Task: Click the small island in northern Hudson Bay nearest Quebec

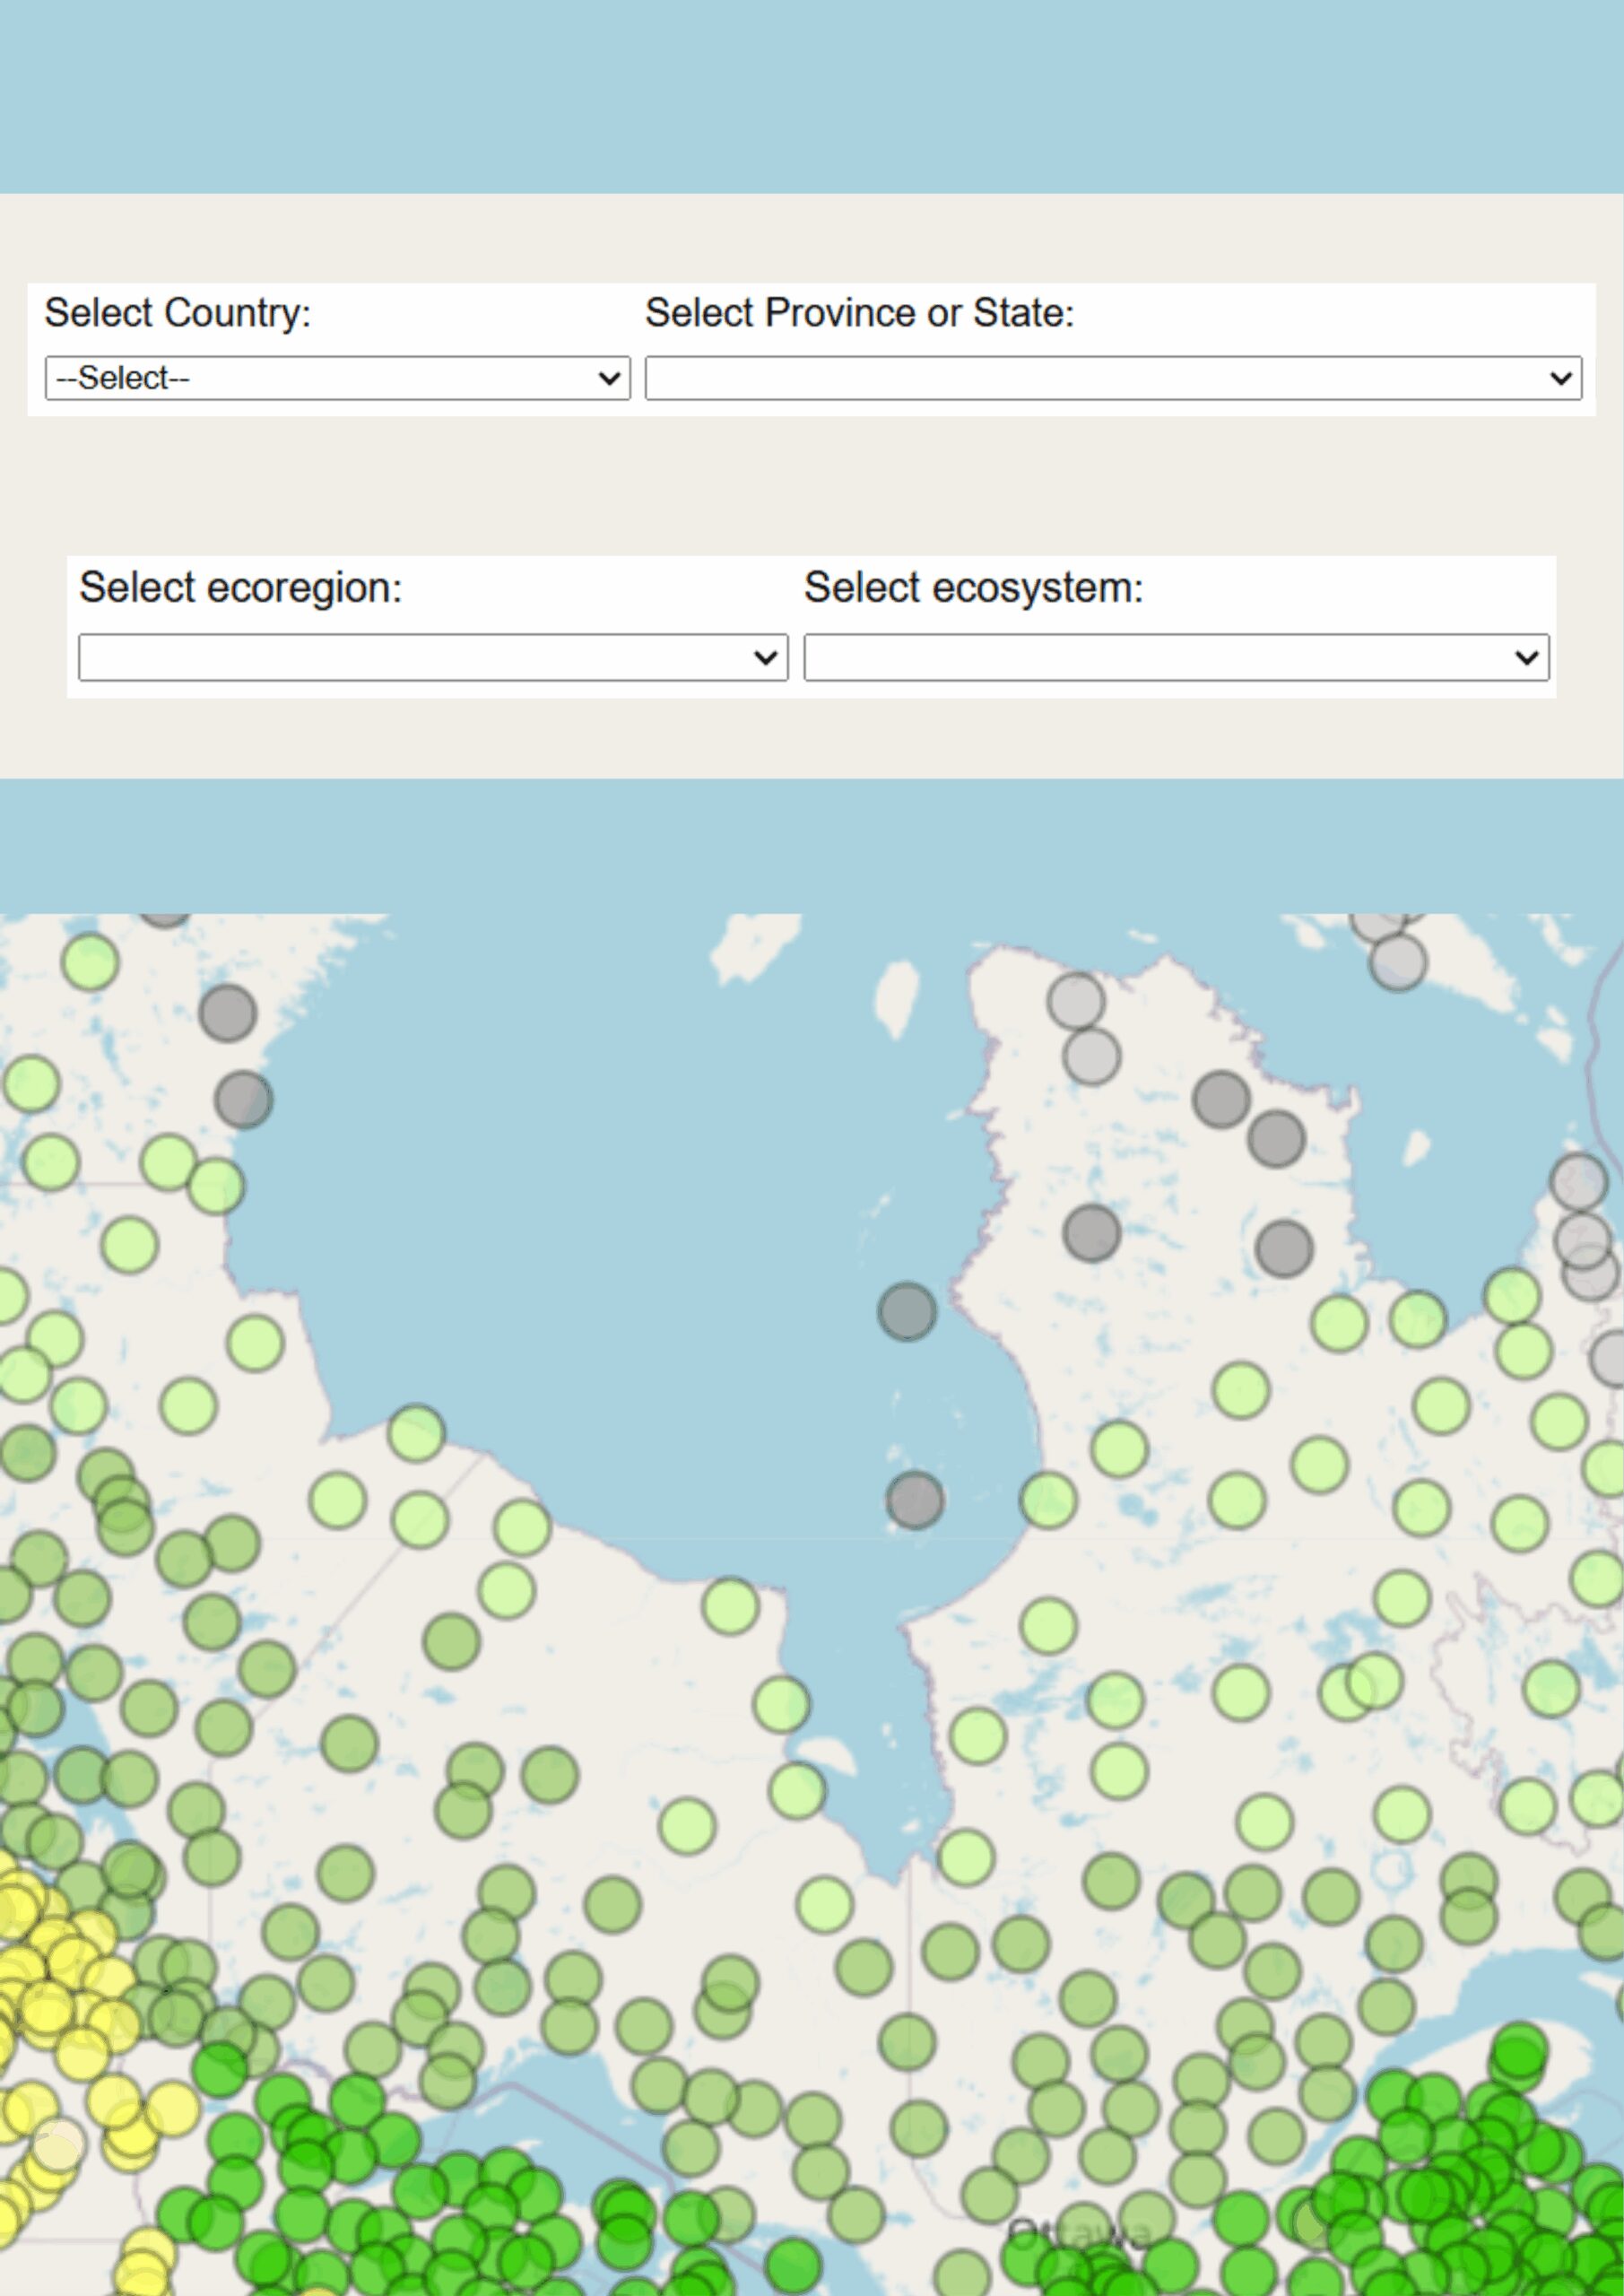Action: pos(896,996)
